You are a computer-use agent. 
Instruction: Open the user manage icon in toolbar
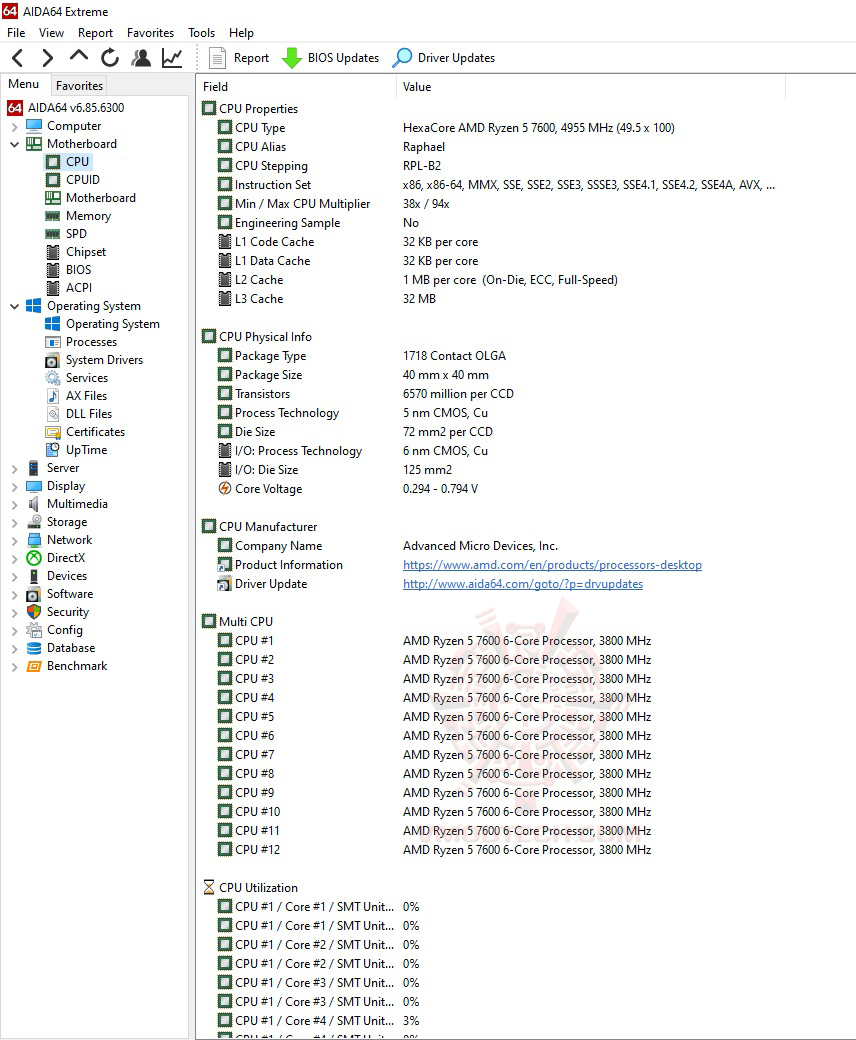141,58
